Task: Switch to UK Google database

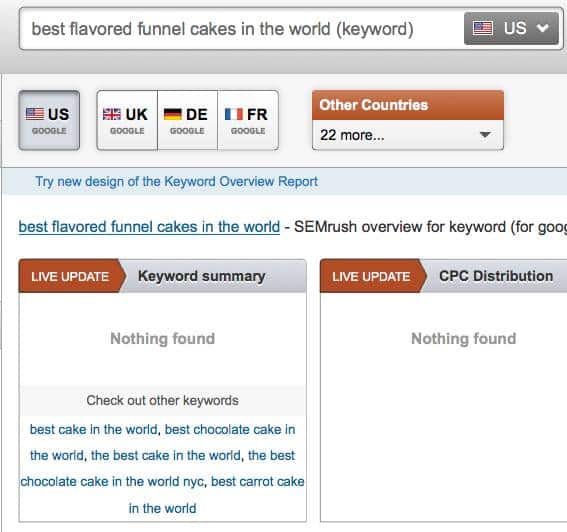Action: click(x=127, y=120)
